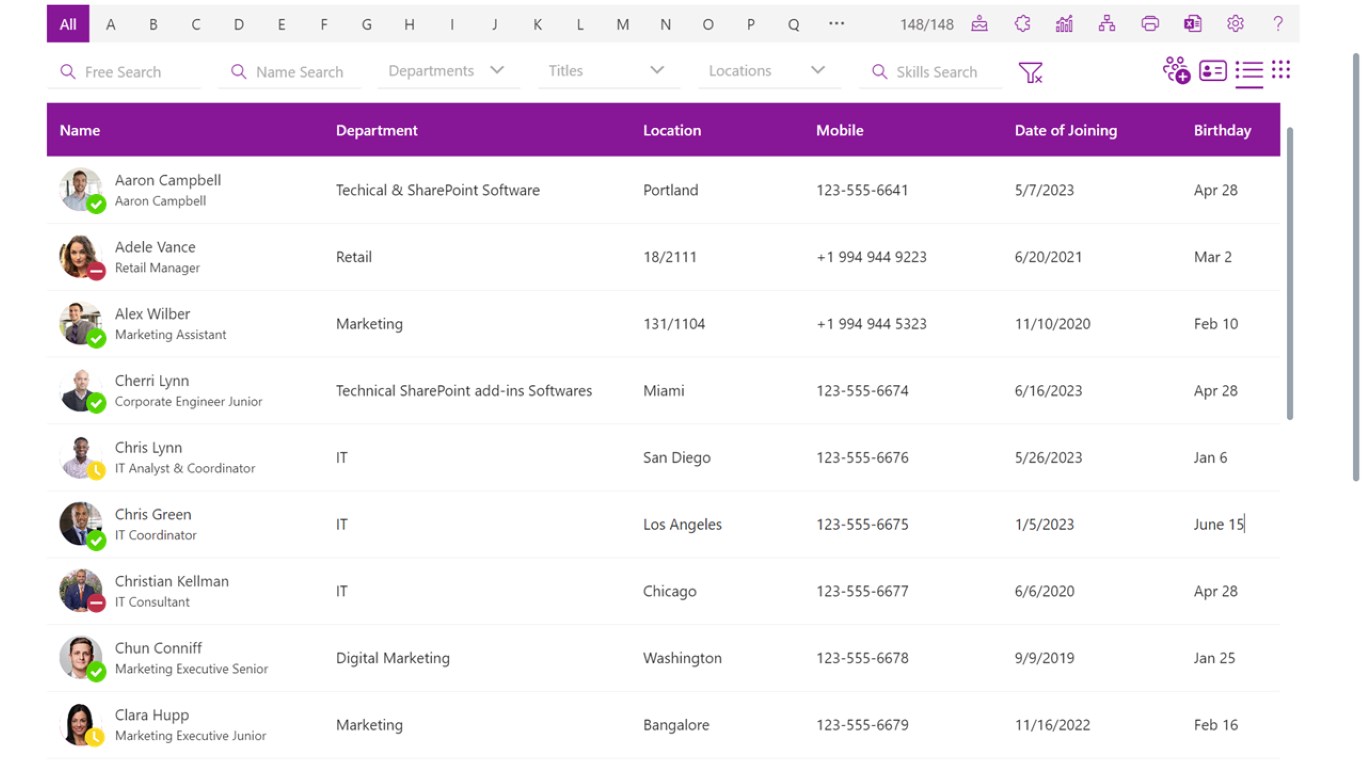Select the All alphabet tab
Image resolution: width=1366 pixels, height=768 pixels.
pyautogui.click(x=68, y=24)
